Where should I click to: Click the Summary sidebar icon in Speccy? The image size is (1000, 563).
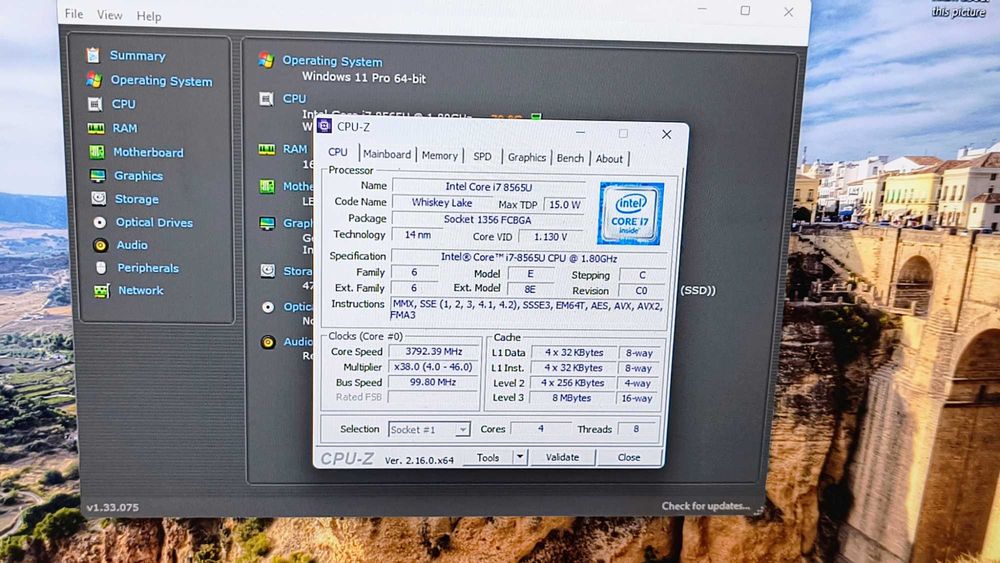point(93,55)
